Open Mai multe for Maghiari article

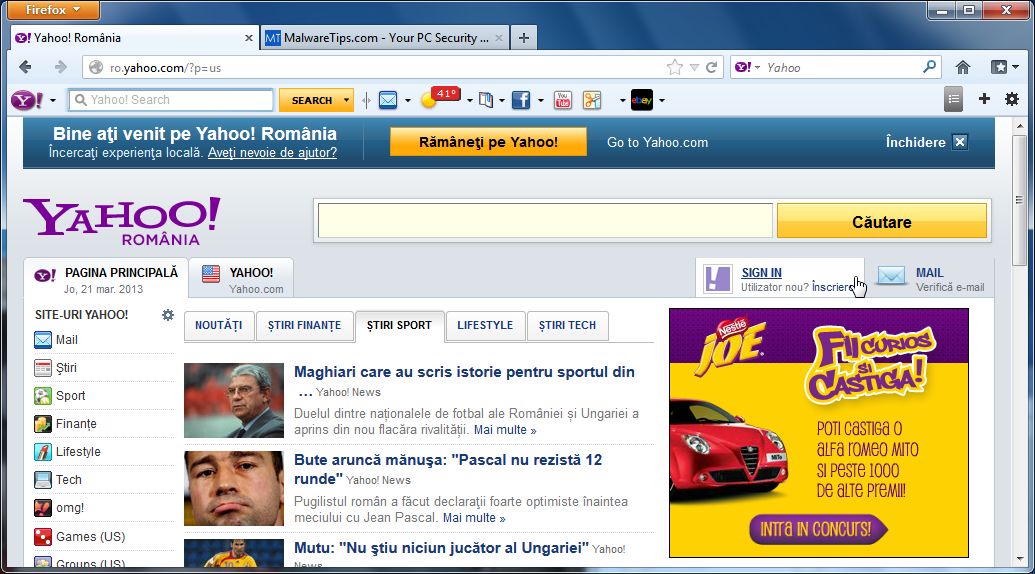pos(505,430)
